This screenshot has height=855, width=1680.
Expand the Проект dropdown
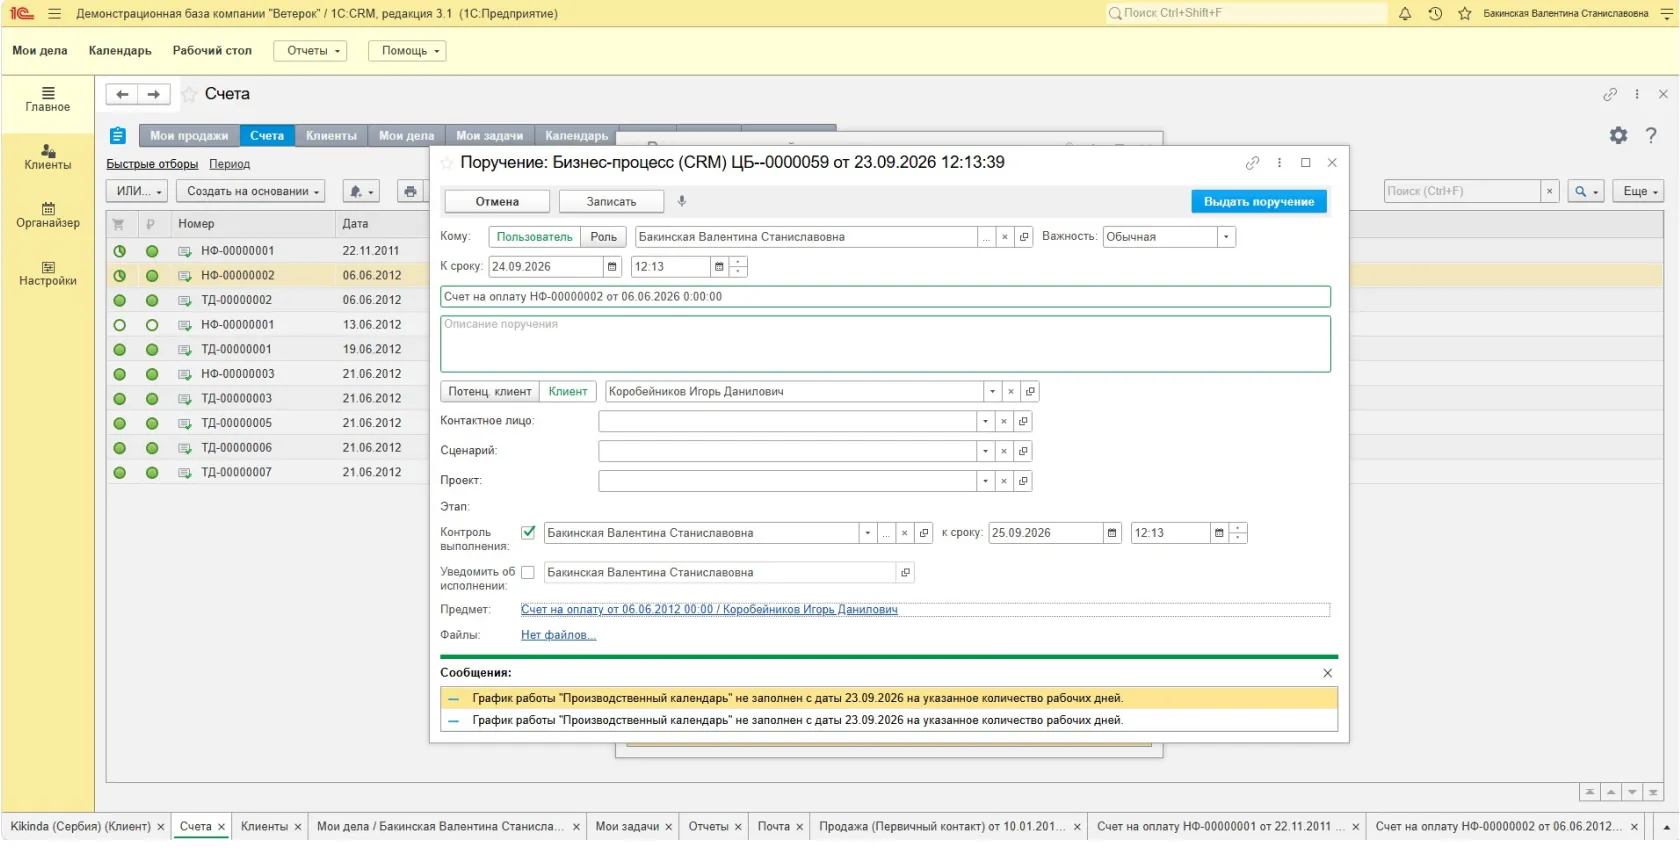[x=985, y=481]
